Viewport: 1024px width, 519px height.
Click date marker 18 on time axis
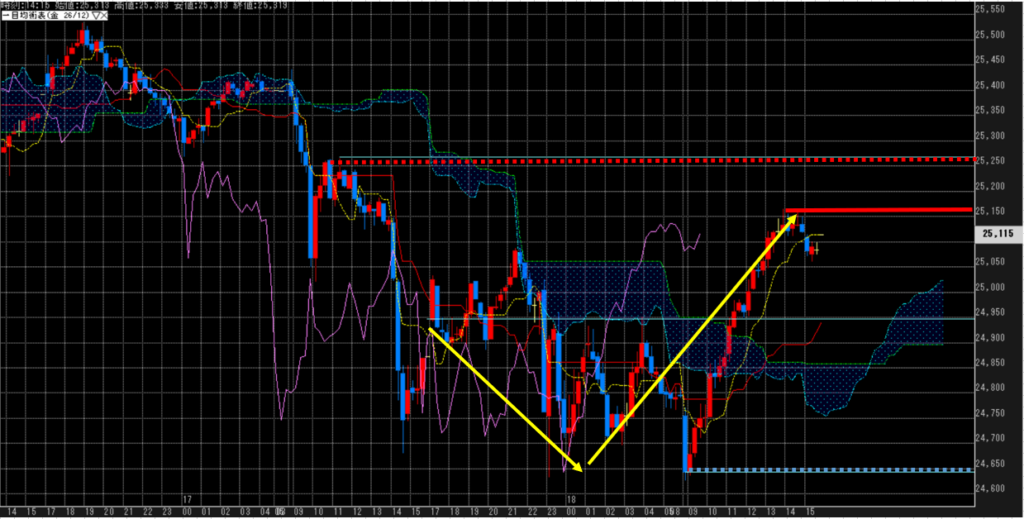pyautogui.click(x=572, y=497)
